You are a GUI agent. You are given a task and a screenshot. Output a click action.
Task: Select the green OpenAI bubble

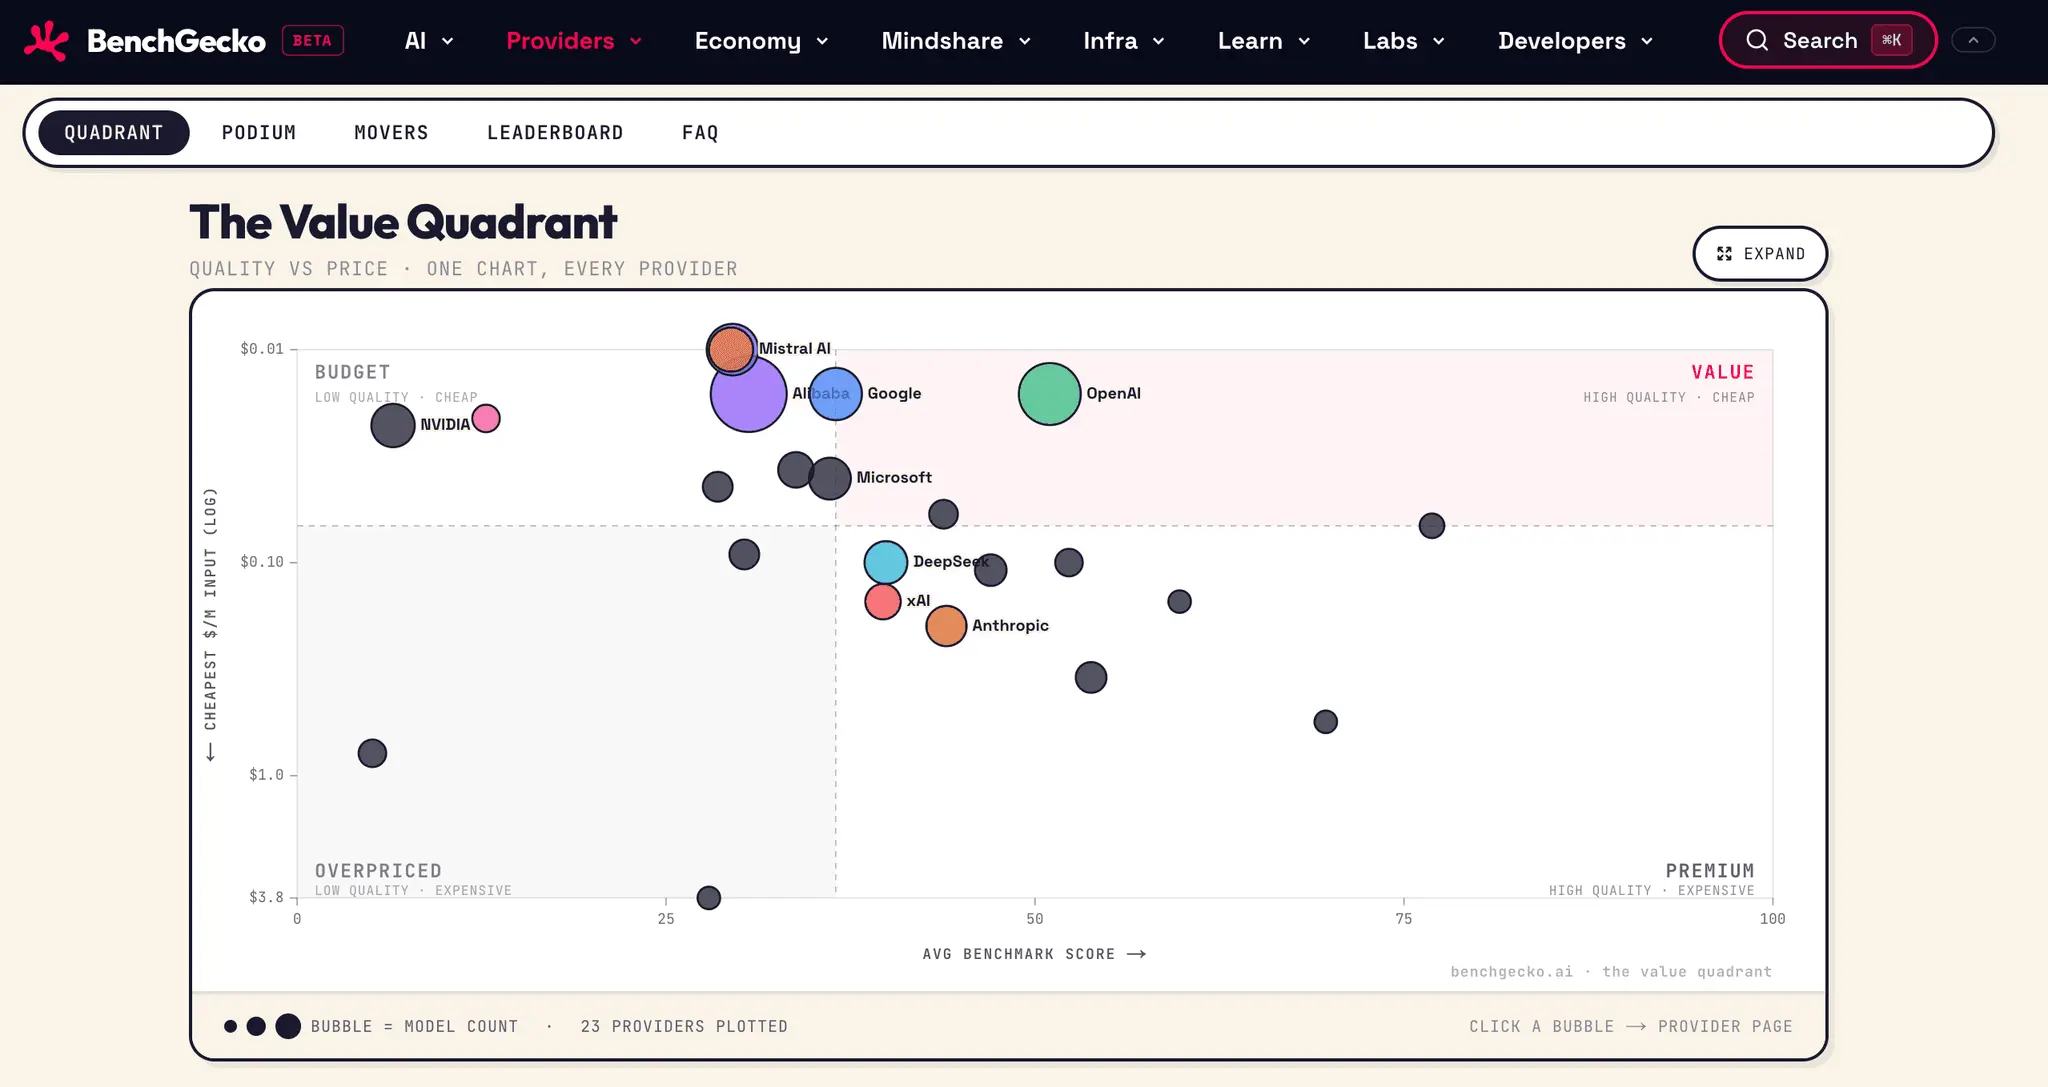point(1049,394)
